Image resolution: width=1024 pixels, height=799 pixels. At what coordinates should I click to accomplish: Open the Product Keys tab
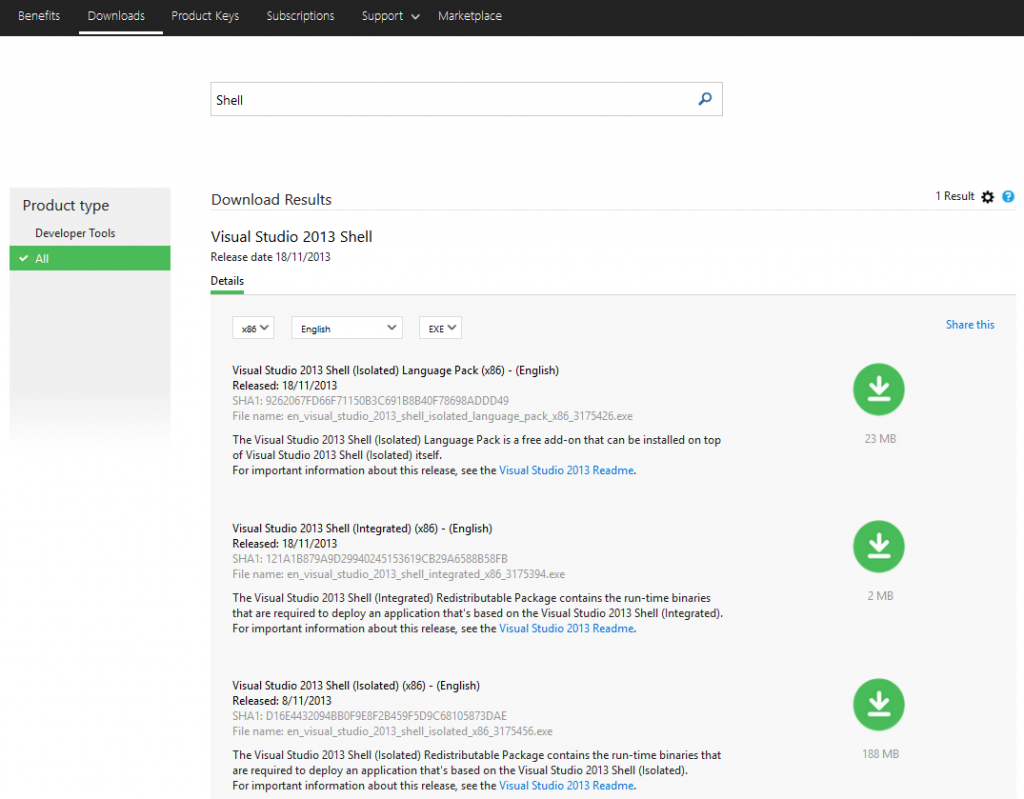click(x=205, y=16)
